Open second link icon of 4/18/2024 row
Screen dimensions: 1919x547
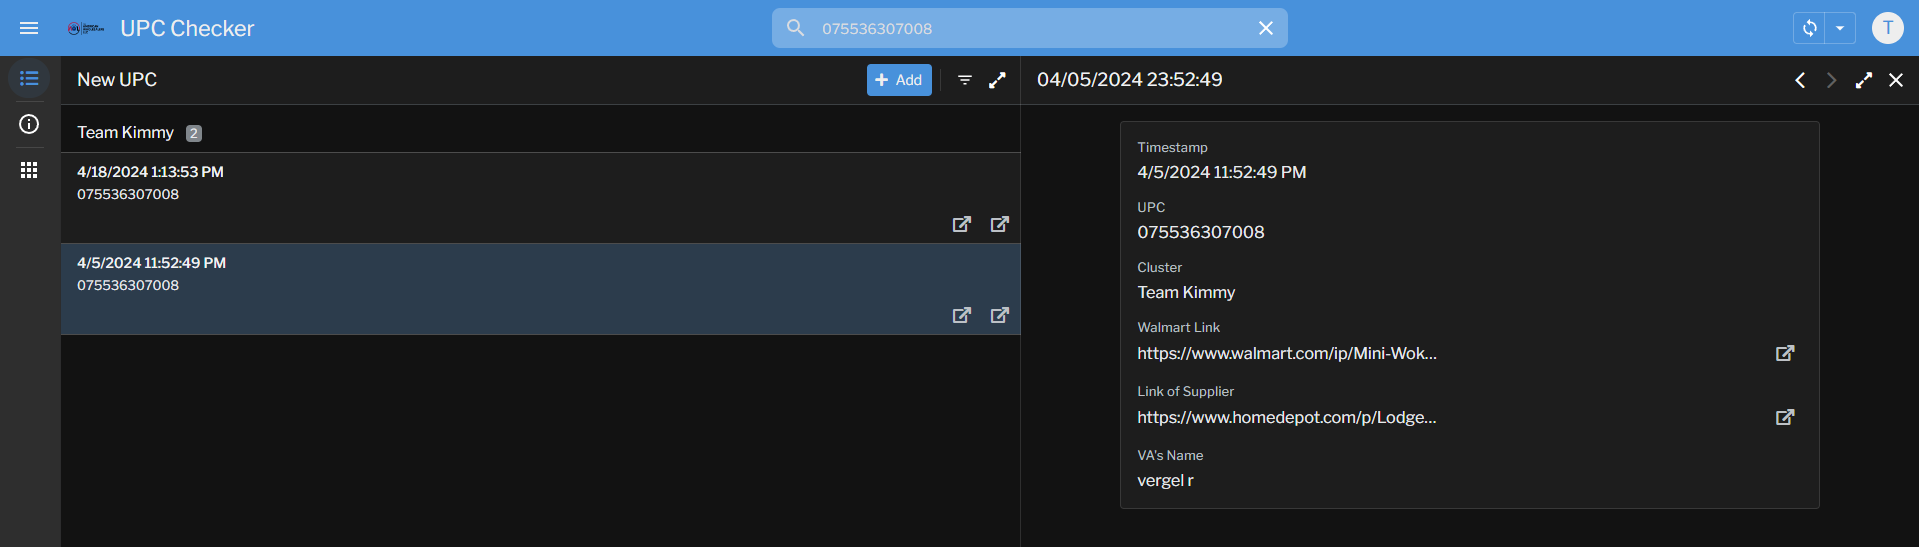pos(1000,224)
